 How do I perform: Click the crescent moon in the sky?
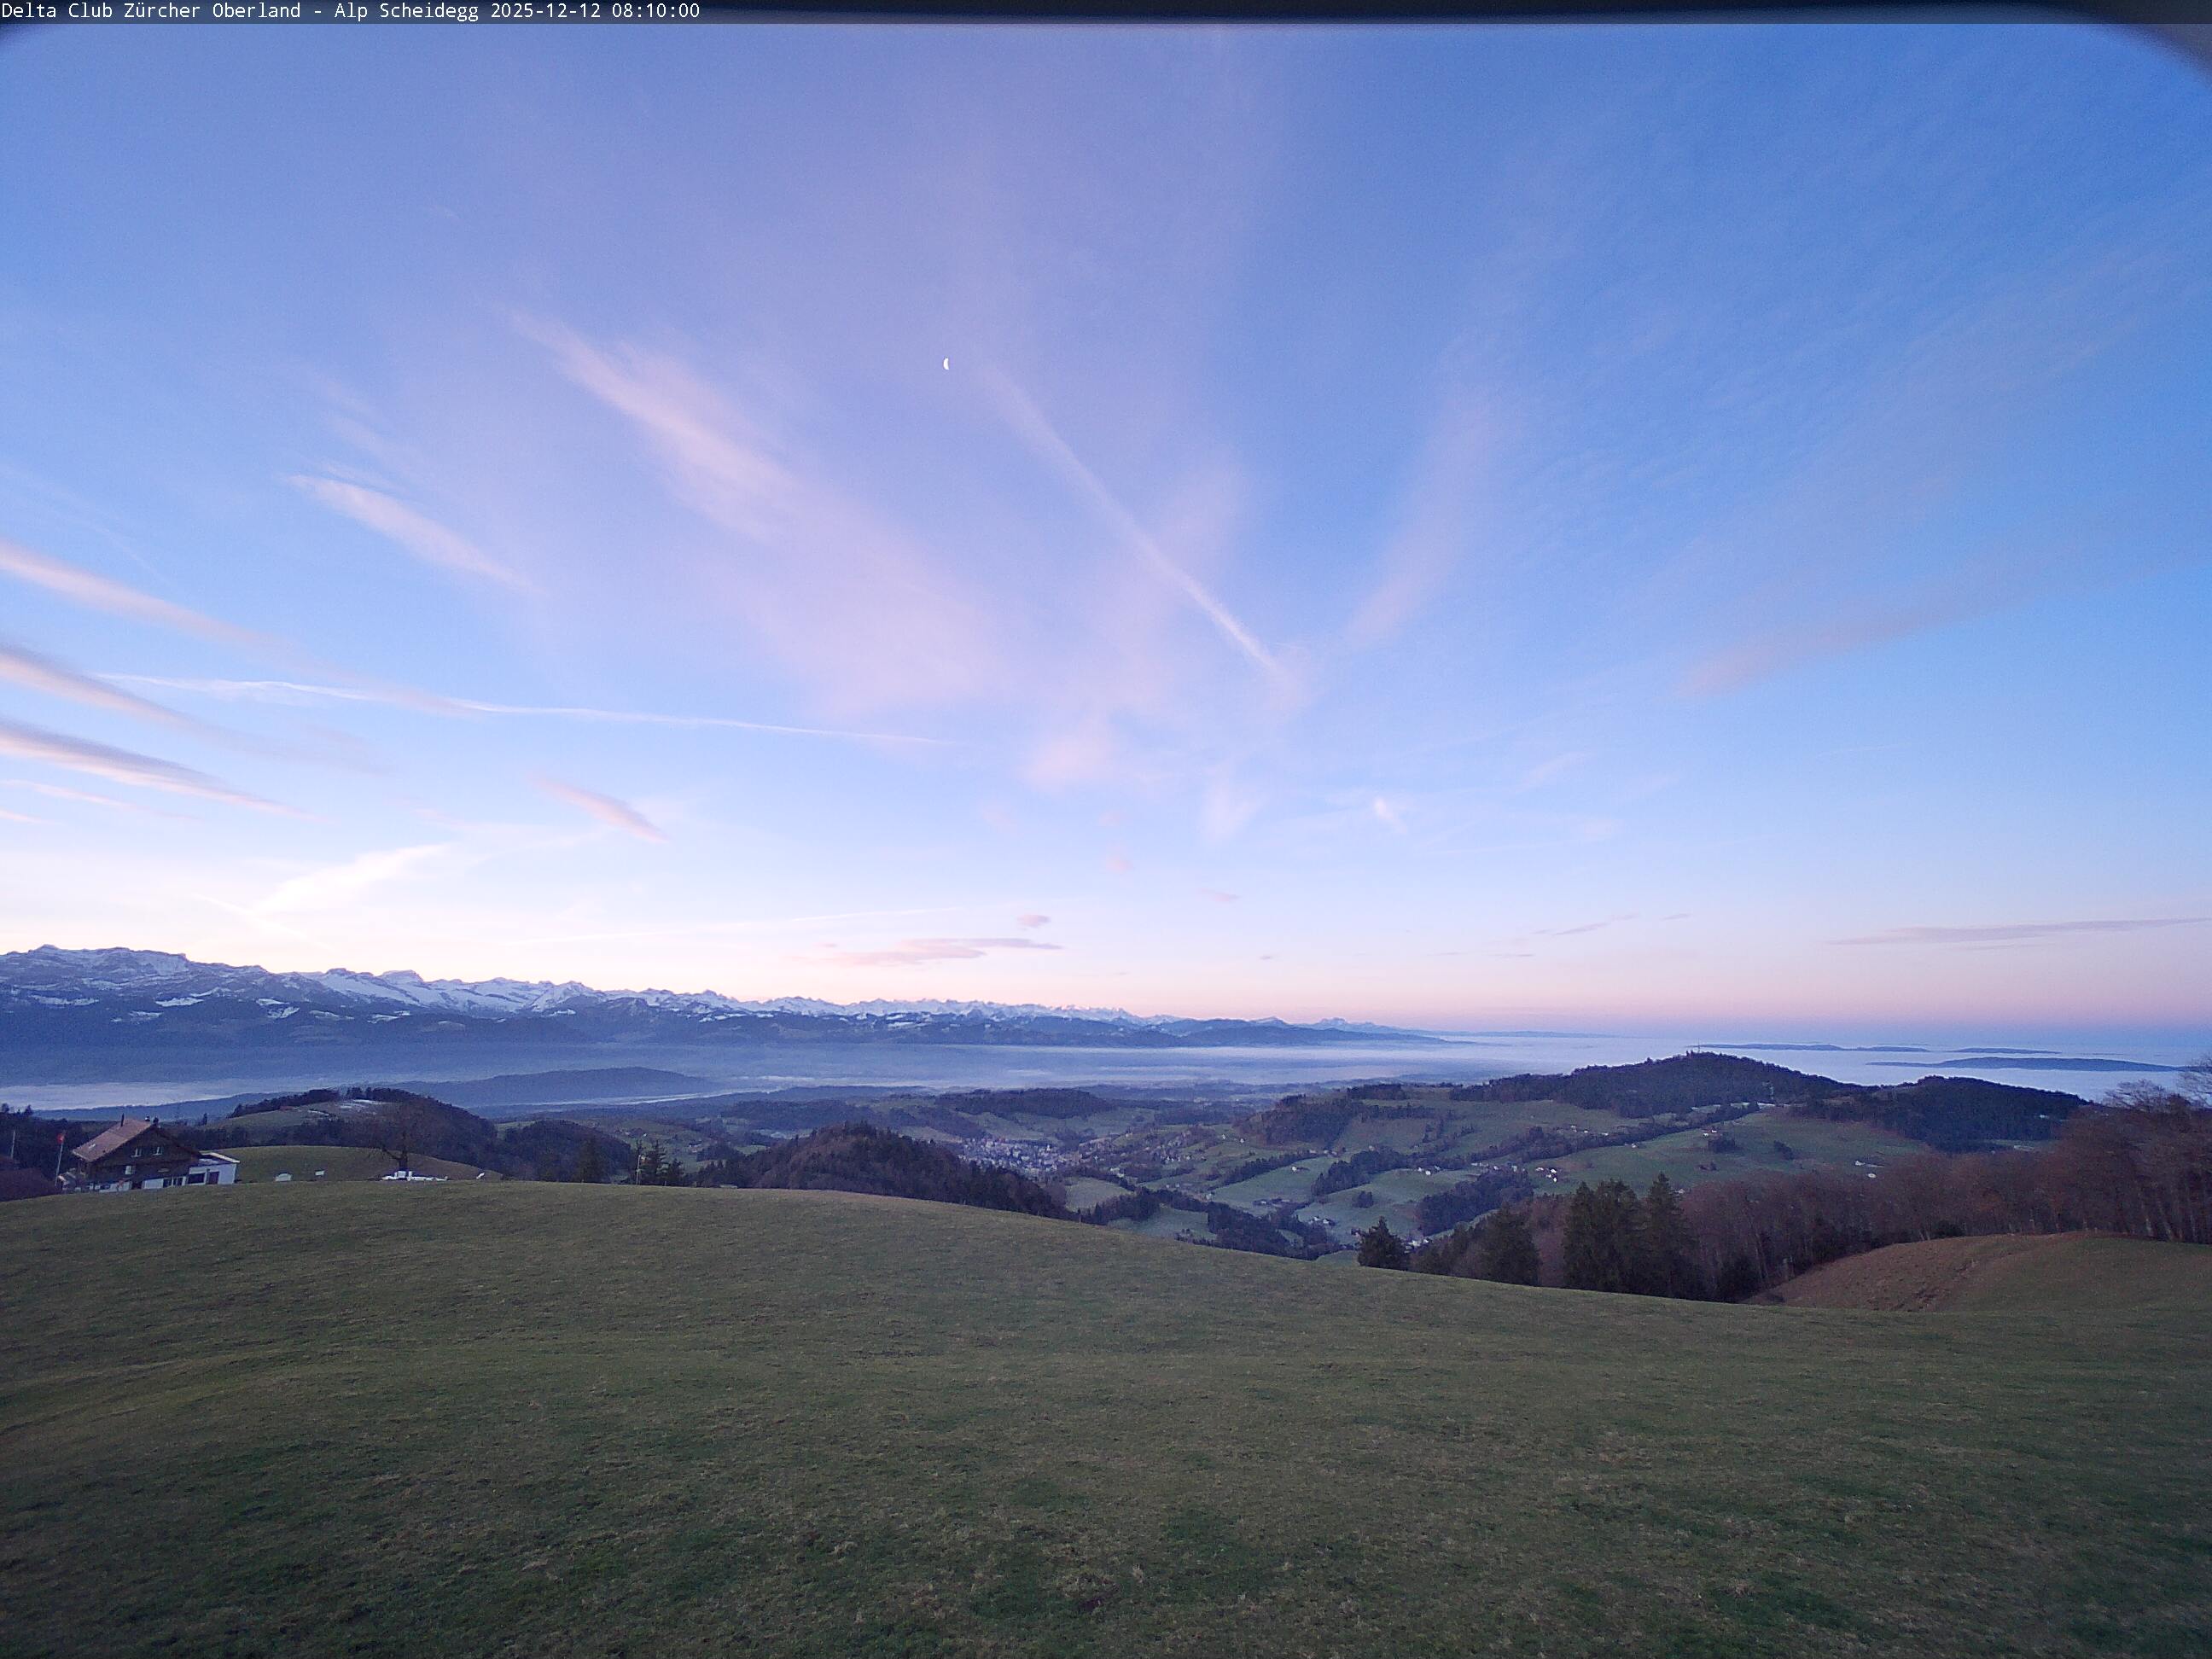pos(945,364)
